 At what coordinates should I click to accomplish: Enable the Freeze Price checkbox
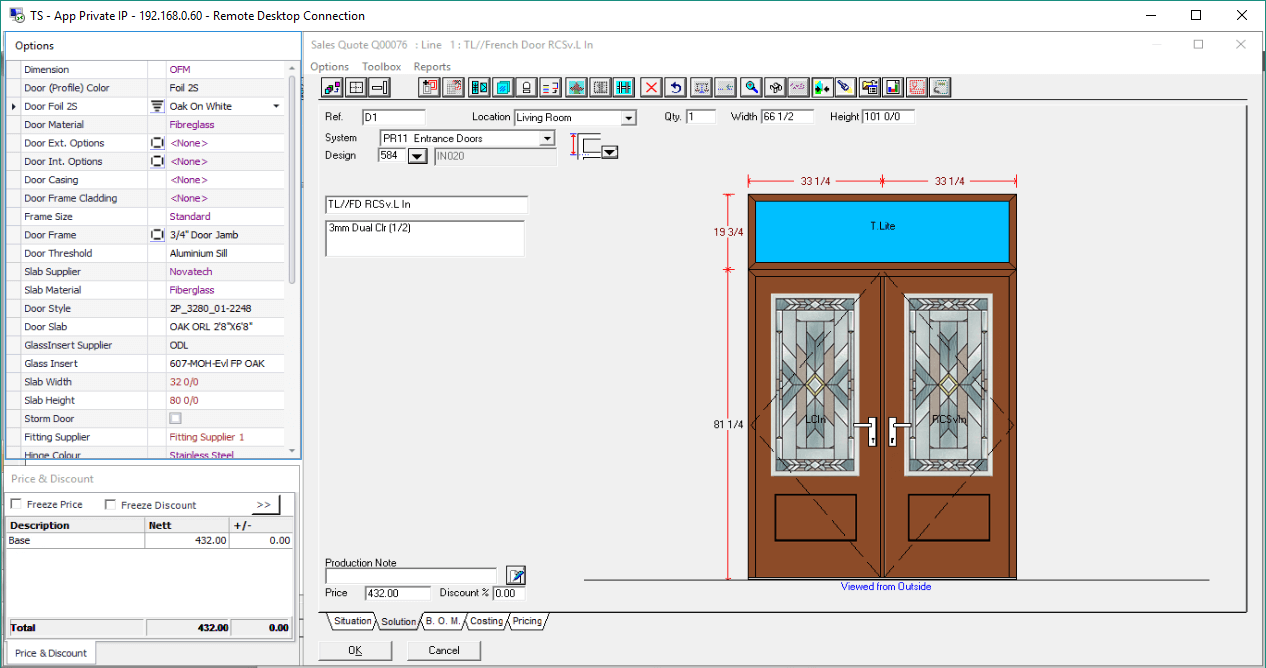coord(16,505)
